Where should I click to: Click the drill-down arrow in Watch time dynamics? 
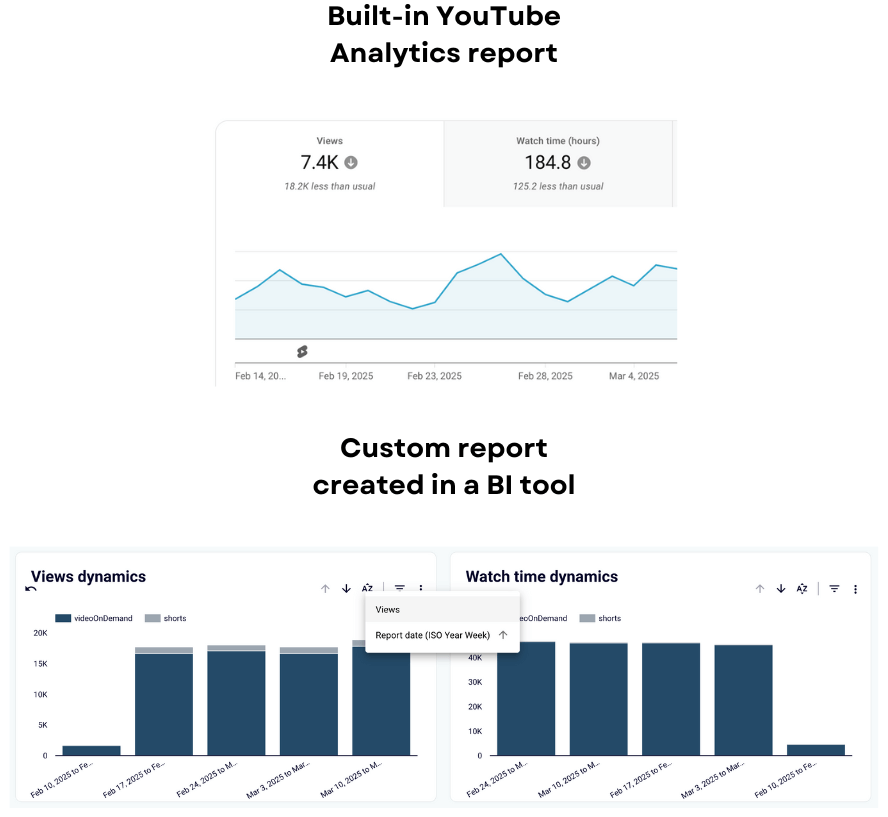[x=781, y=589]
